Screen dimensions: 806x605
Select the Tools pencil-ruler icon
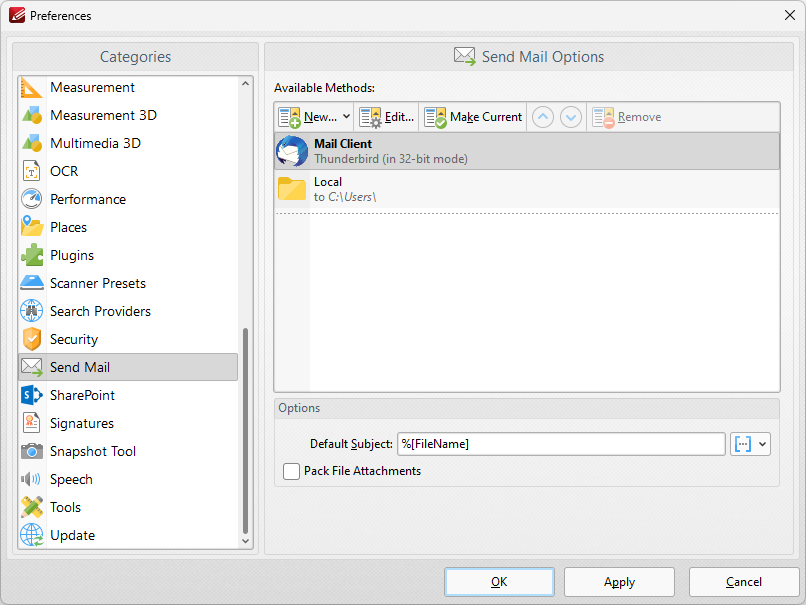(31, 507)
